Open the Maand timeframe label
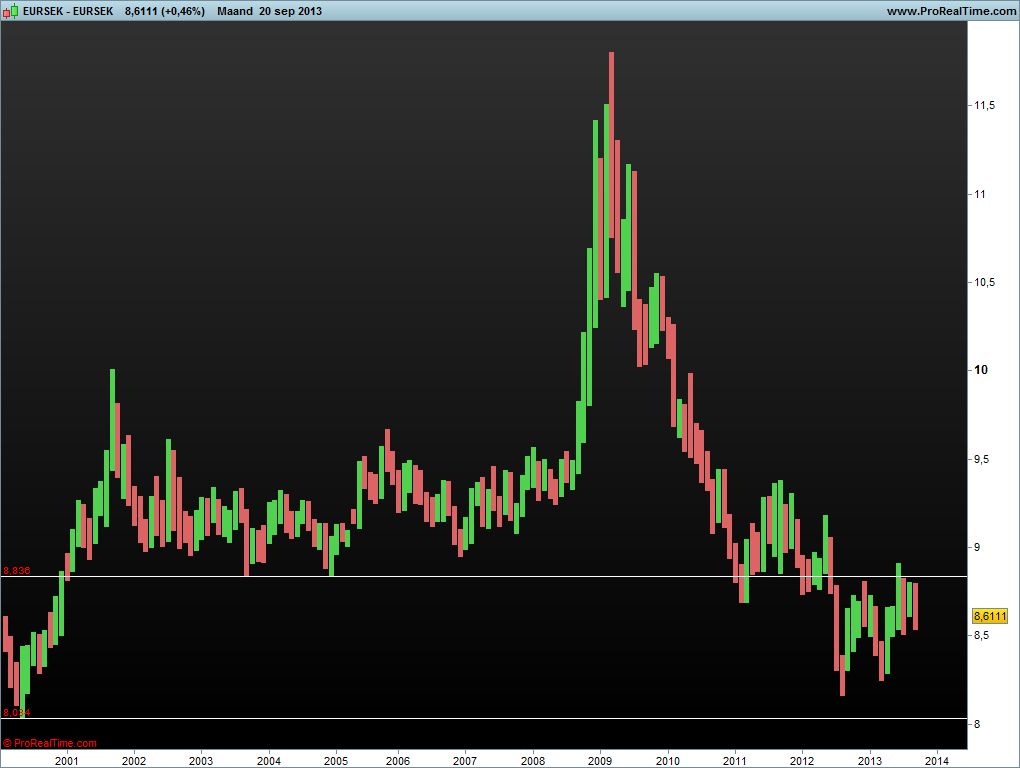This screenshot has height=768, width=1020. 234,11
